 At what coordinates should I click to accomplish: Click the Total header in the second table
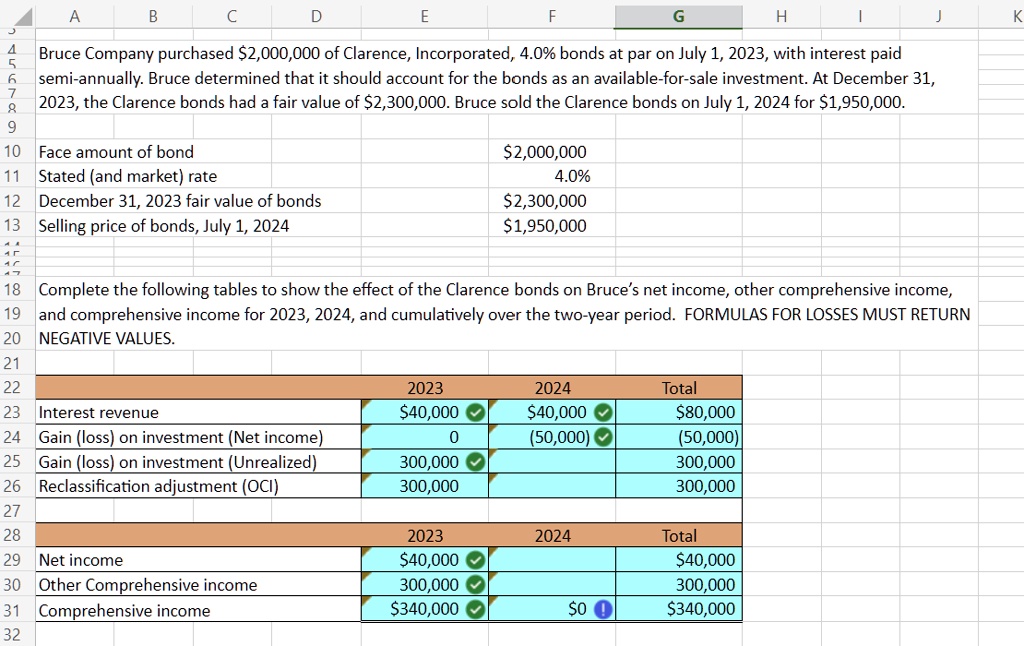click(x=679, y=535)
